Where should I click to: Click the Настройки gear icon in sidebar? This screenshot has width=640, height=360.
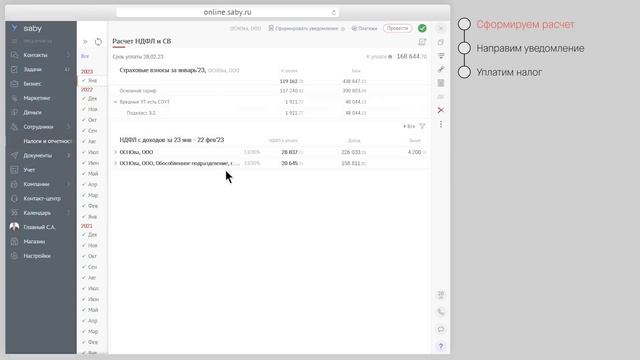pyautogui.click(x=14, y=256)
